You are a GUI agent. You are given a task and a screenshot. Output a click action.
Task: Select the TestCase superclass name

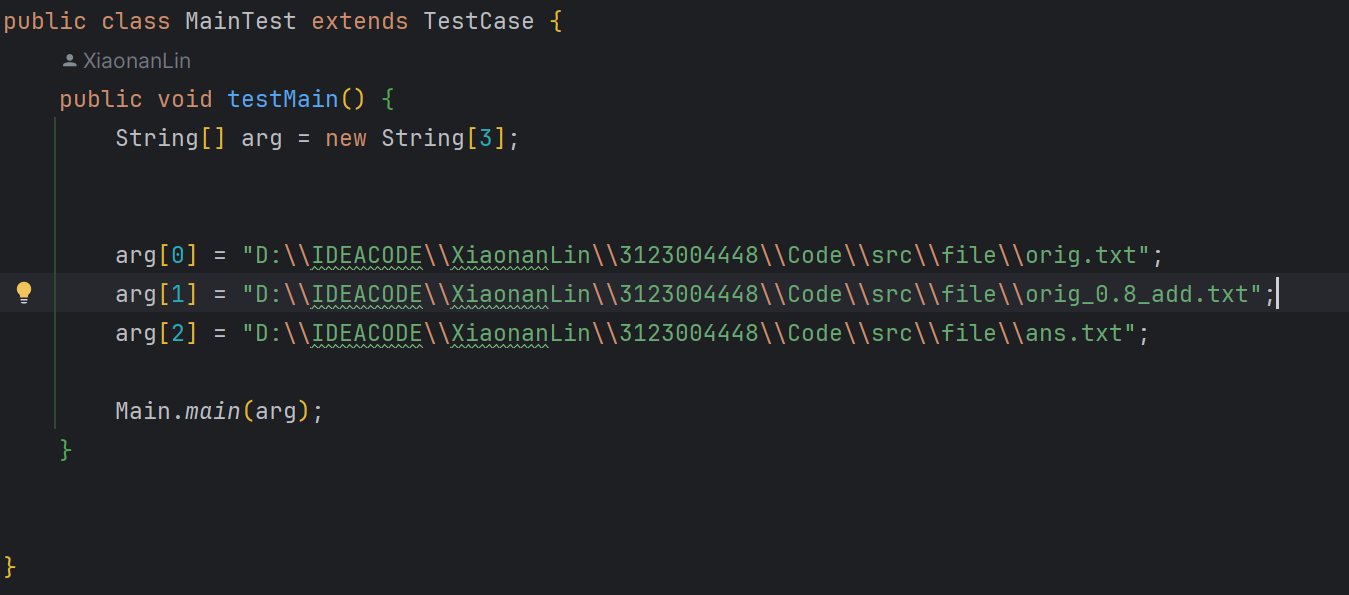coord(479,22)
